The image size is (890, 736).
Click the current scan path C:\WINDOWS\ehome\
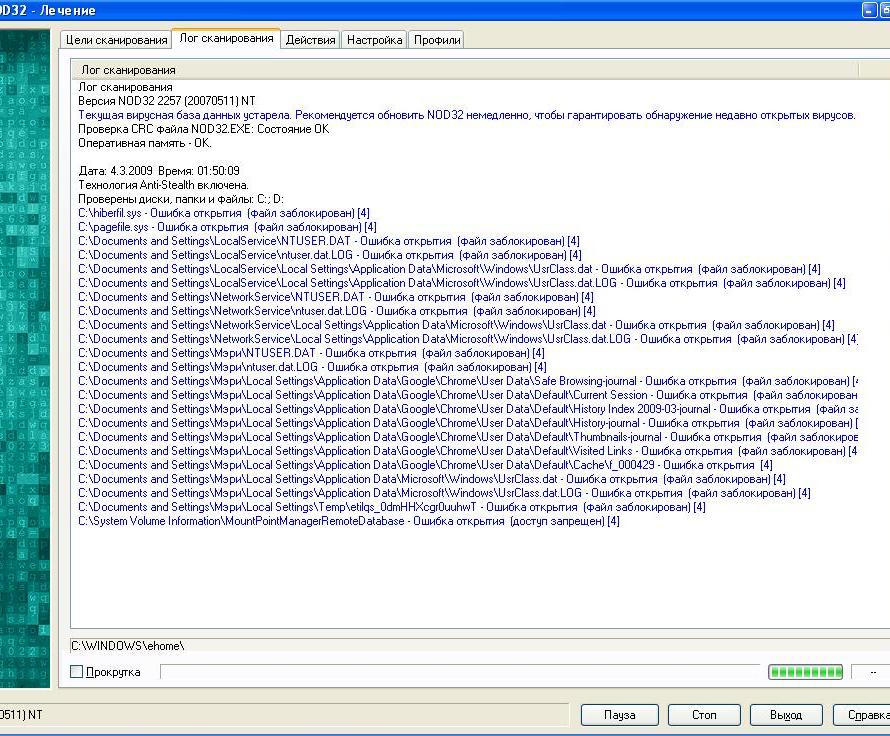(127, 646)
